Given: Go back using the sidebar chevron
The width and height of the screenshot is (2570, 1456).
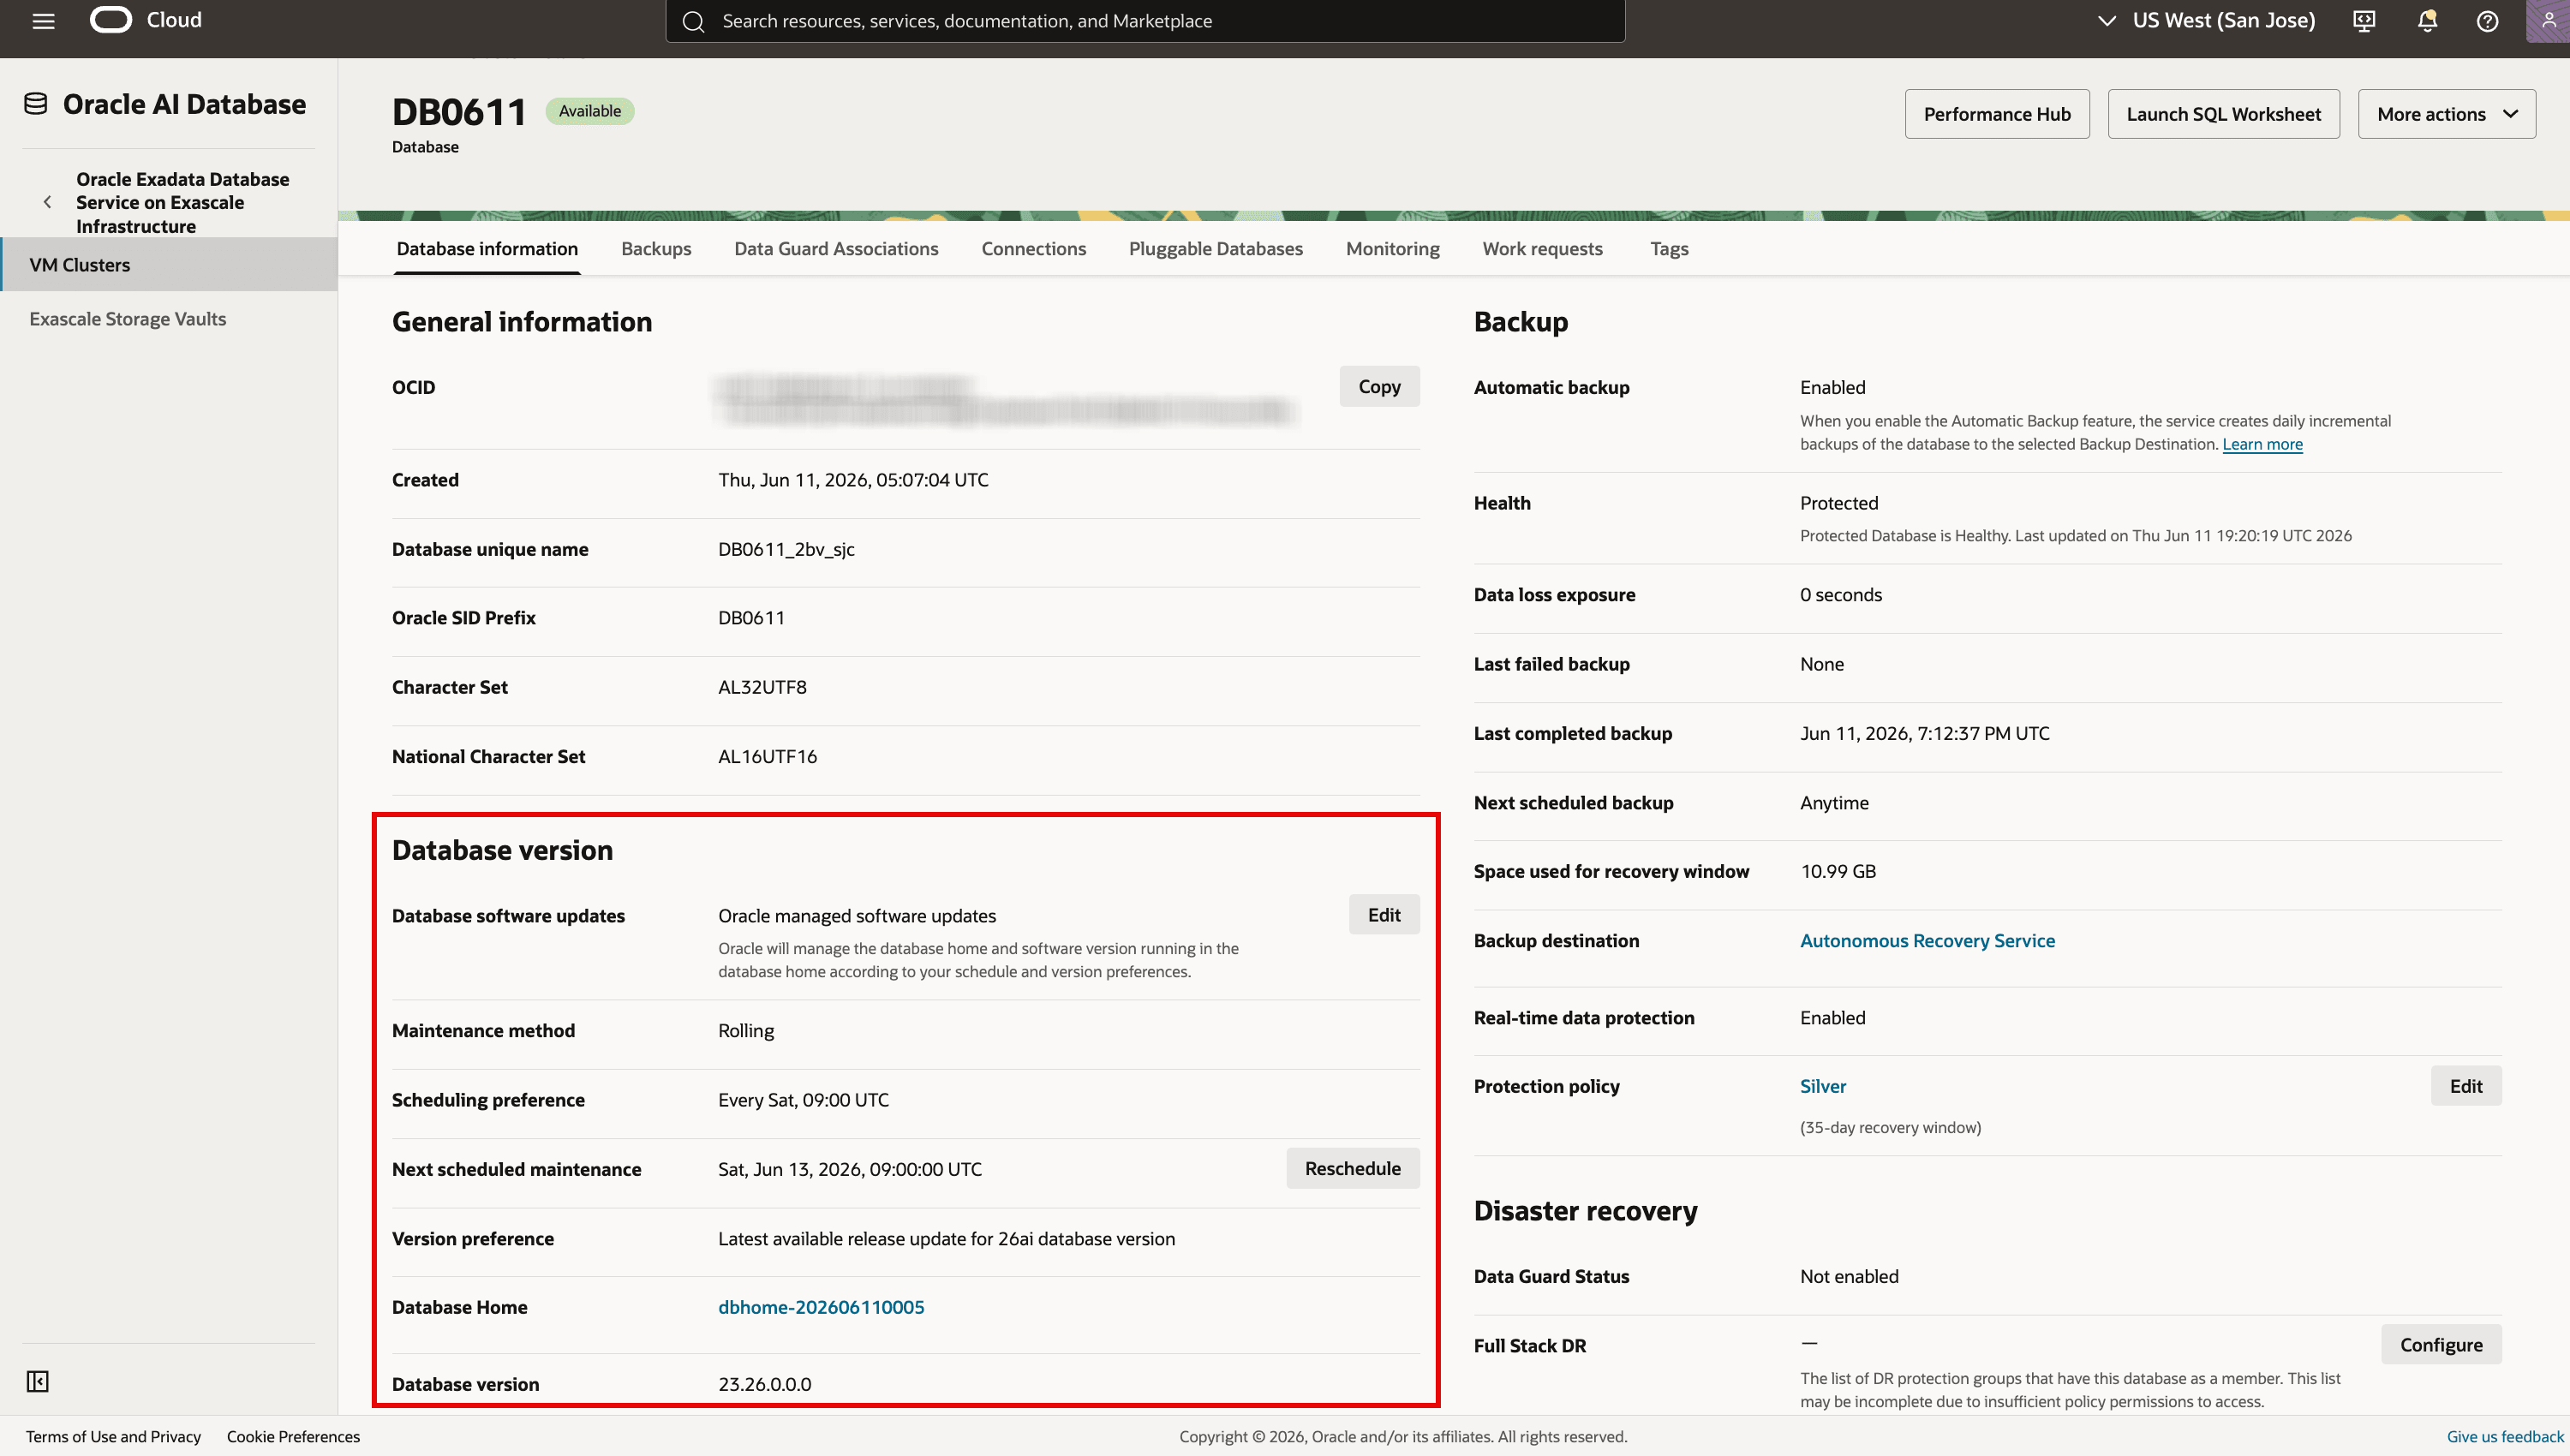Looking at the screenshot, I should click(x=47, y=202).
